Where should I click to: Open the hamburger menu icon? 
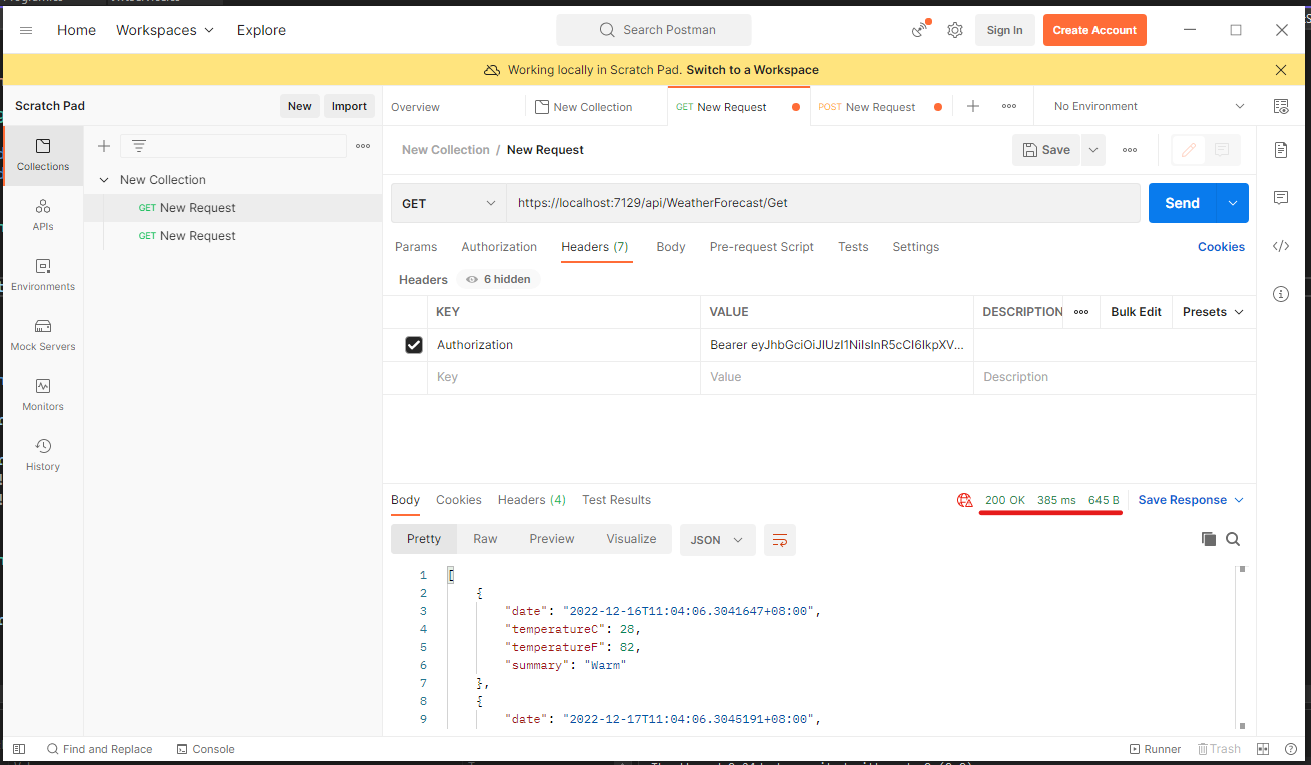[26, 30]
